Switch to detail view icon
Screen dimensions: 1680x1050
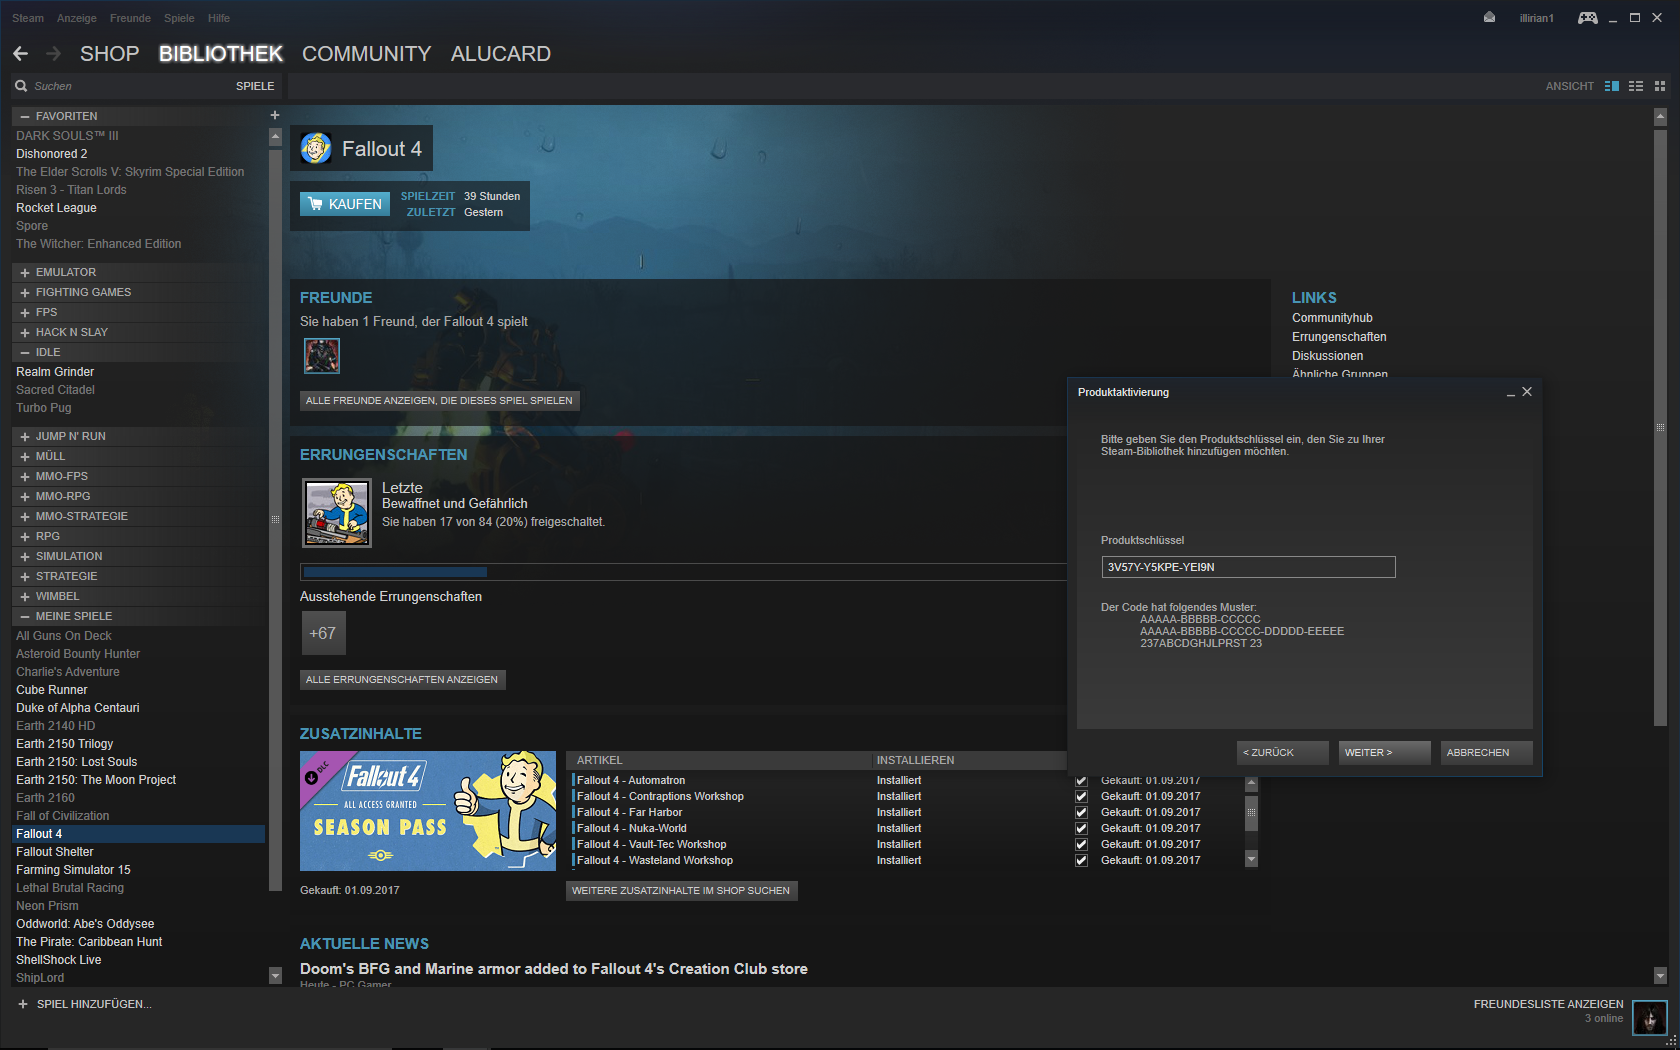1612,86
